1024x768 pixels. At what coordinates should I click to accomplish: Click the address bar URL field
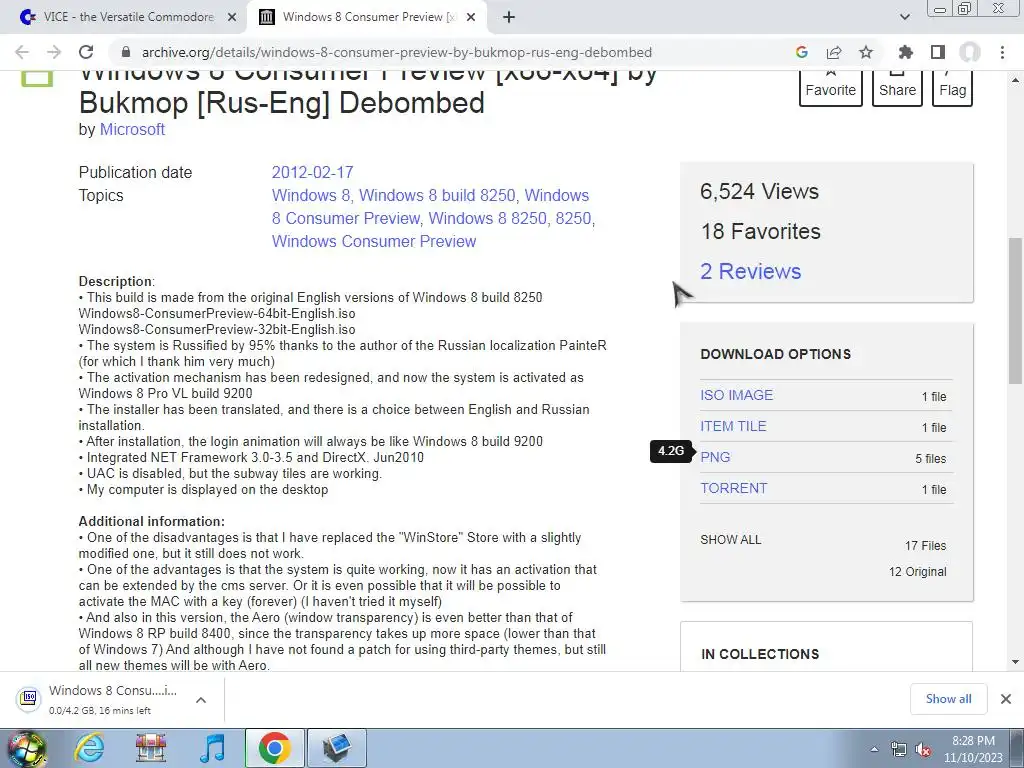(396, 52)
